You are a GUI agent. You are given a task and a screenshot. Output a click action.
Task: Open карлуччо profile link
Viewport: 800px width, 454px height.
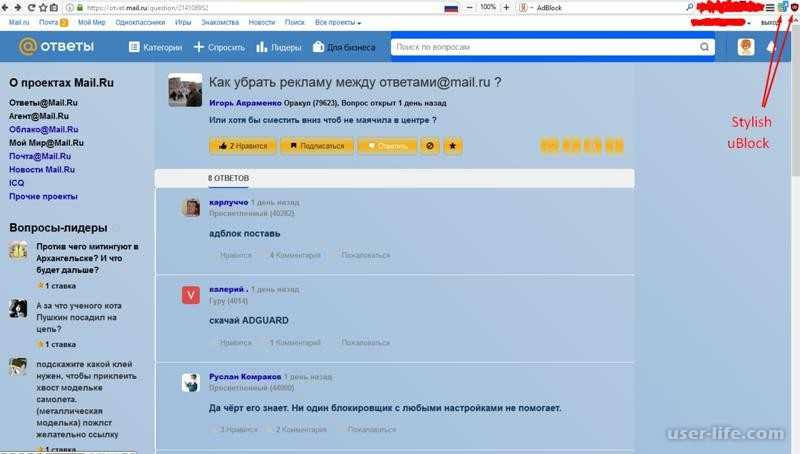228,203
